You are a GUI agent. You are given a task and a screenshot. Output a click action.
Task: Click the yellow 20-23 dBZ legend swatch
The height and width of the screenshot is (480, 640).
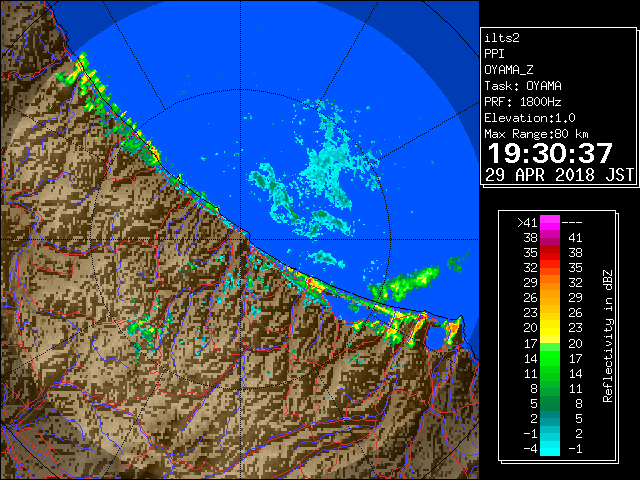(550, 328)
